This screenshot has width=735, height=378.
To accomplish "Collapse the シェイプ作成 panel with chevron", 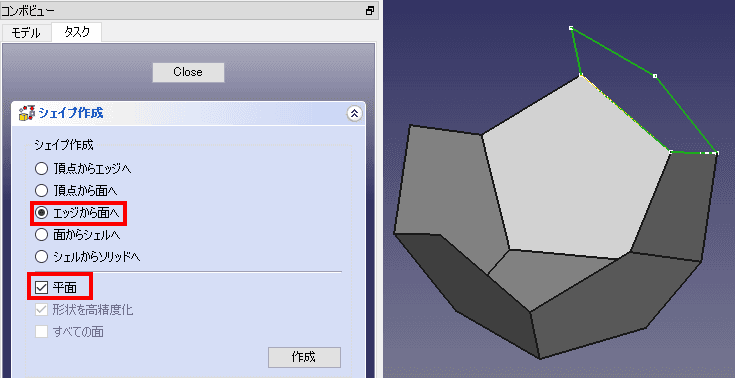I will pyautogui.click(x=354, y=113).
